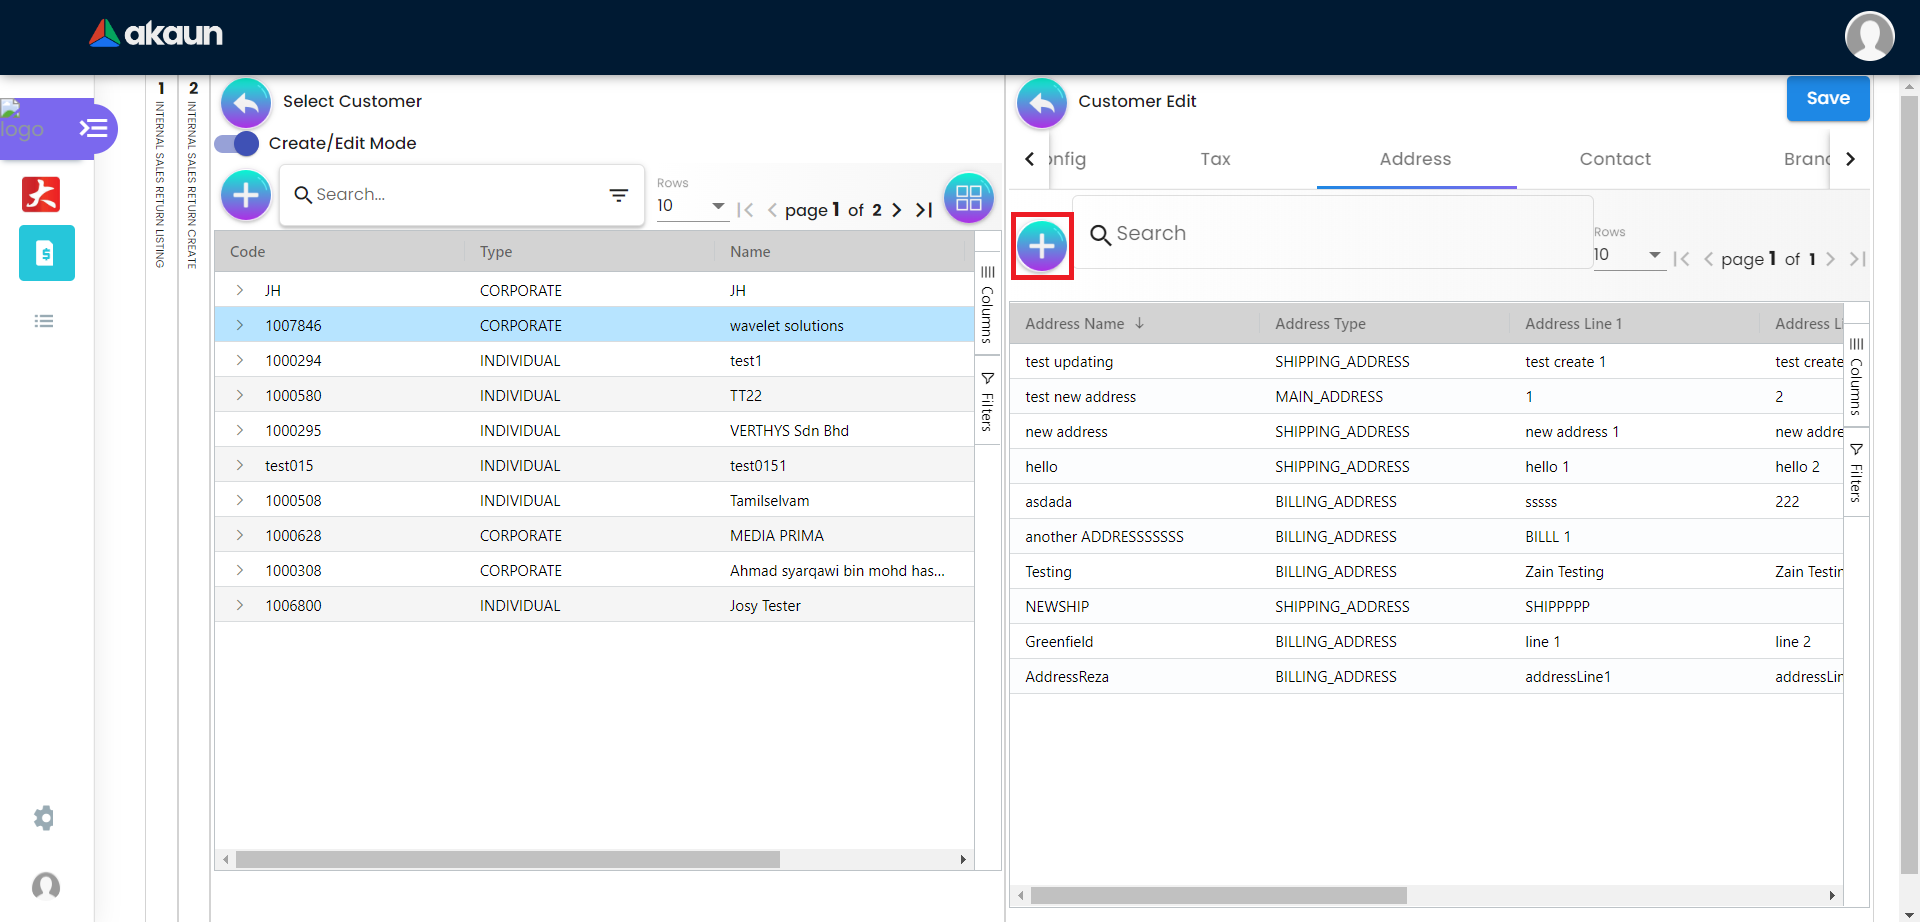Open address list Rows dropdown
This screenshot has height=922, width=1920.
point(1627,255)
